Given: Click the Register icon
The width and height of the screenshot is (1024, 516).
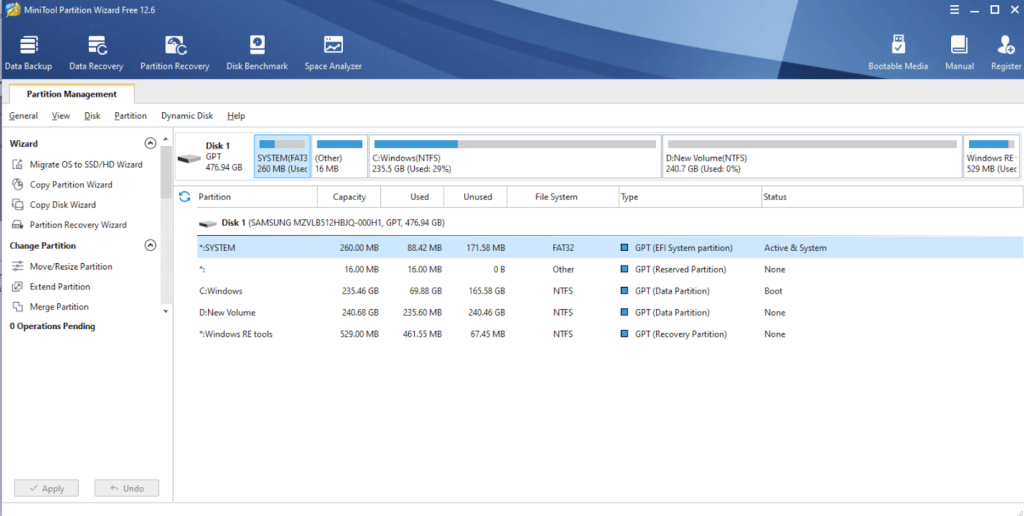Looking at the screenshot, I should 1006,53.
